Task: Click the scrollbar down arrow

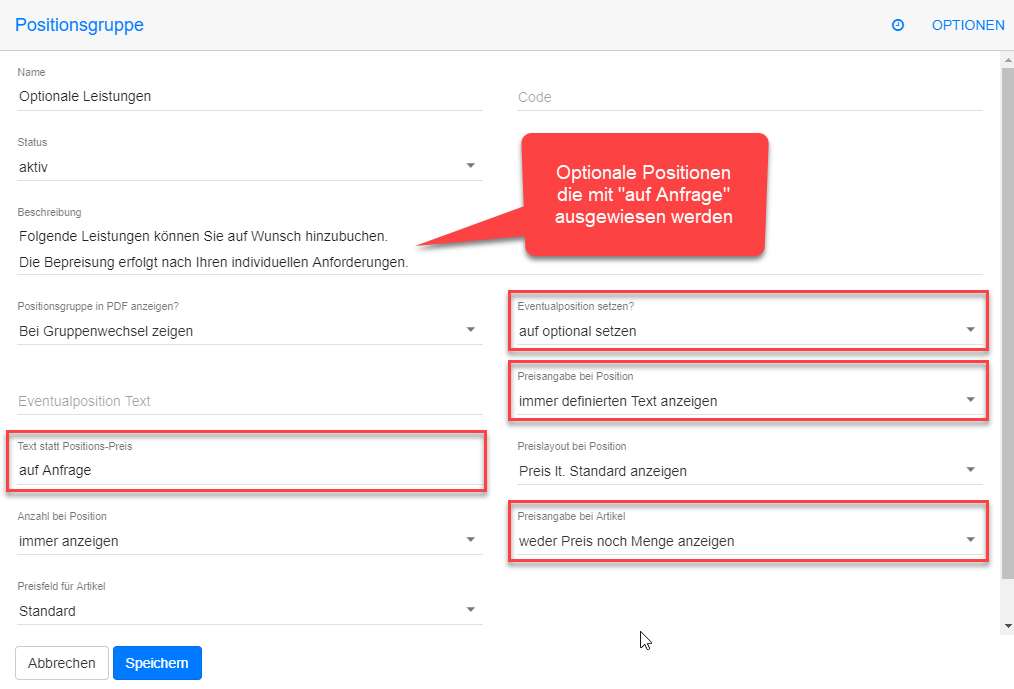Action: [1008, 626]
